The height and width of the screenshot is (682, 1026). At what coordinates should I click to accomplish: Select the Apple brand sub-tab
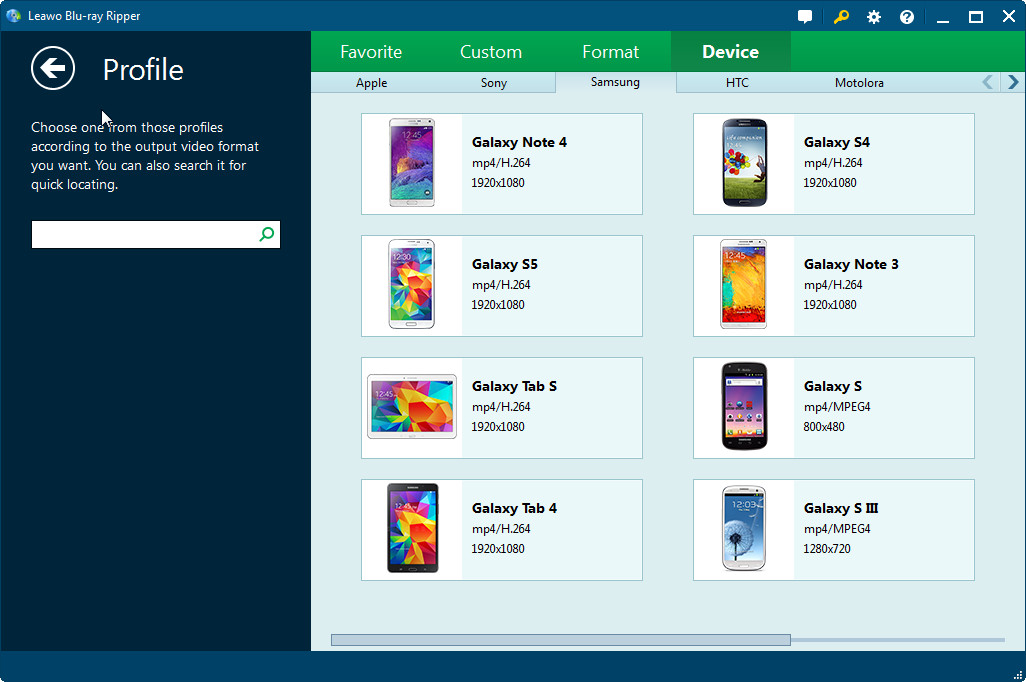pos(371,83)
